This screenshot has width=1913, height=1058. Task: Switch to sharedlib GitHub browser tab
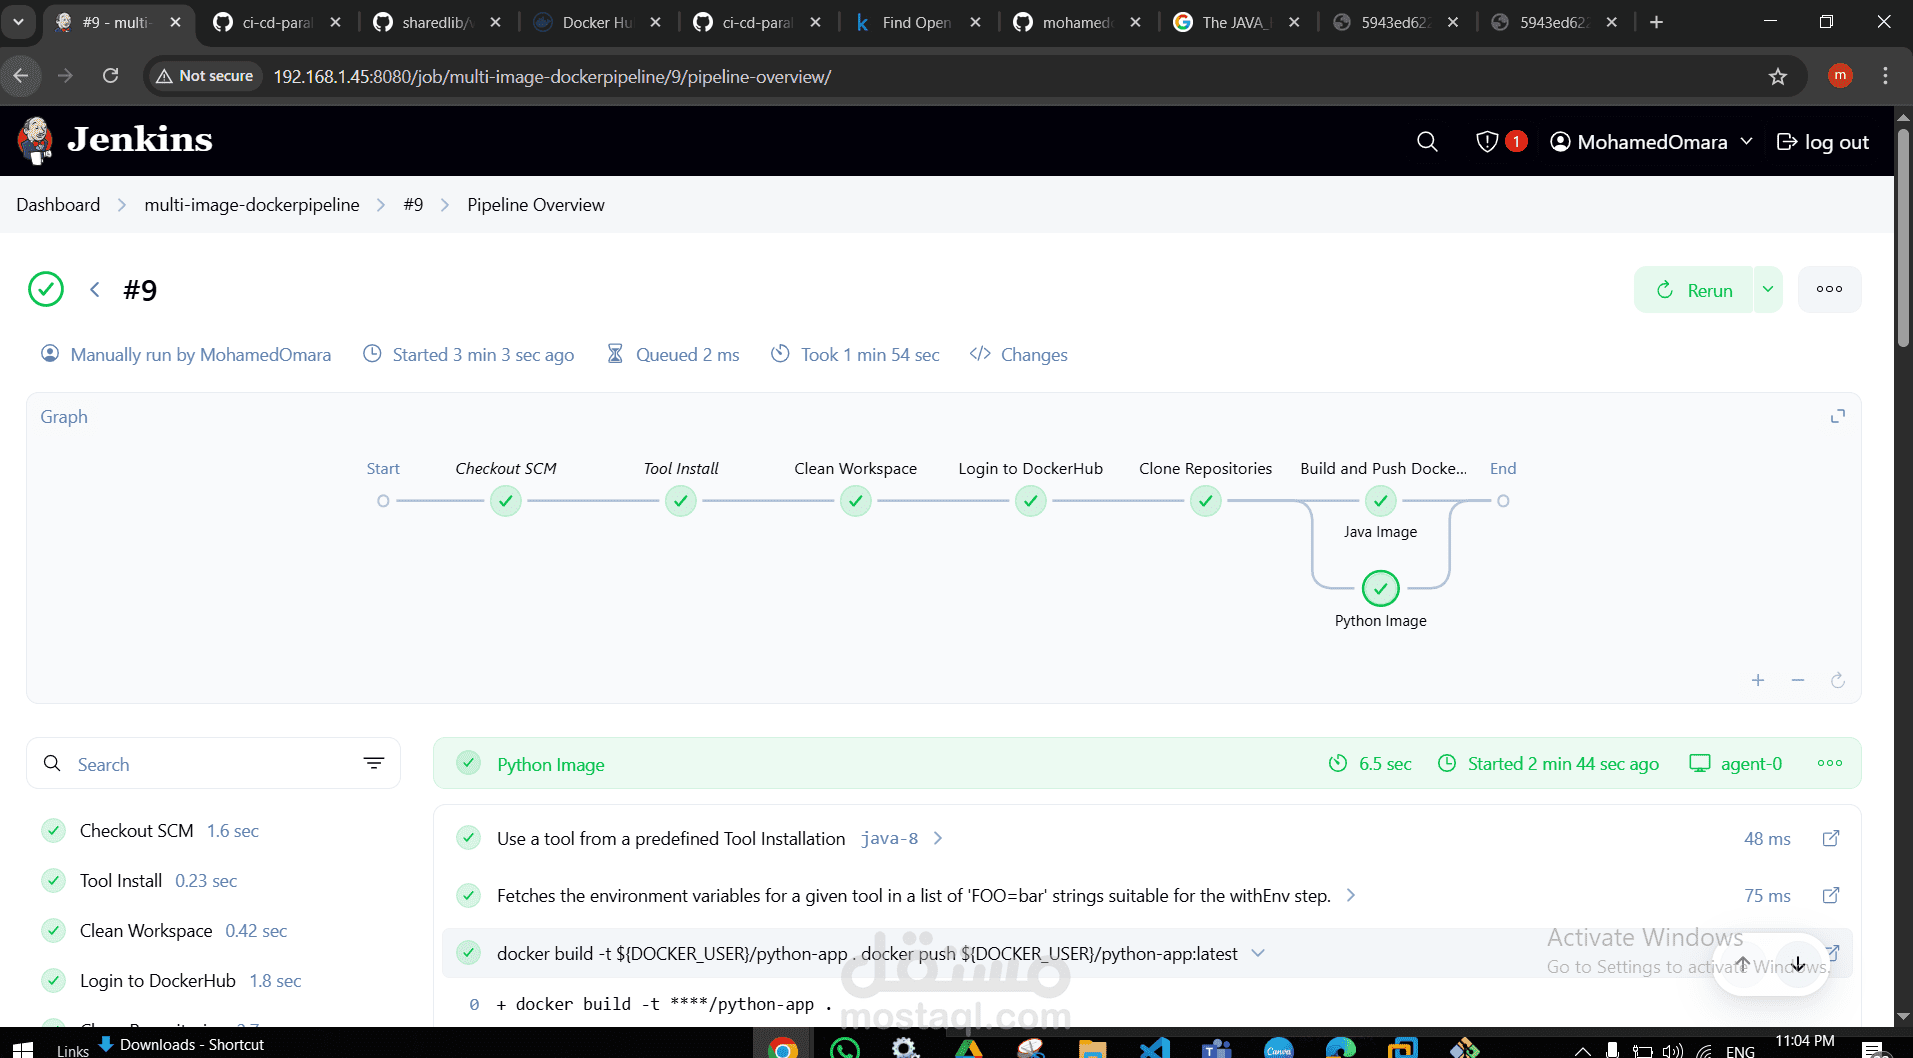pos(437,22)
